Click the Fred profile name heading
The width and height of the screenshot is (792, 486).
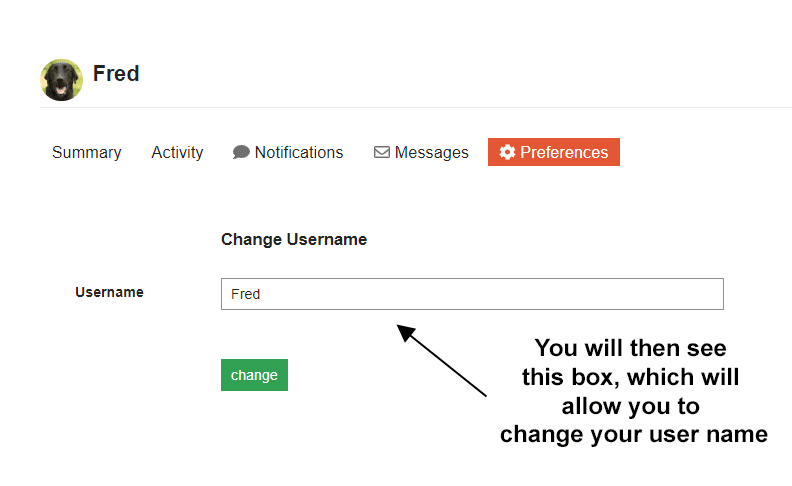click(x=116, y=74)
